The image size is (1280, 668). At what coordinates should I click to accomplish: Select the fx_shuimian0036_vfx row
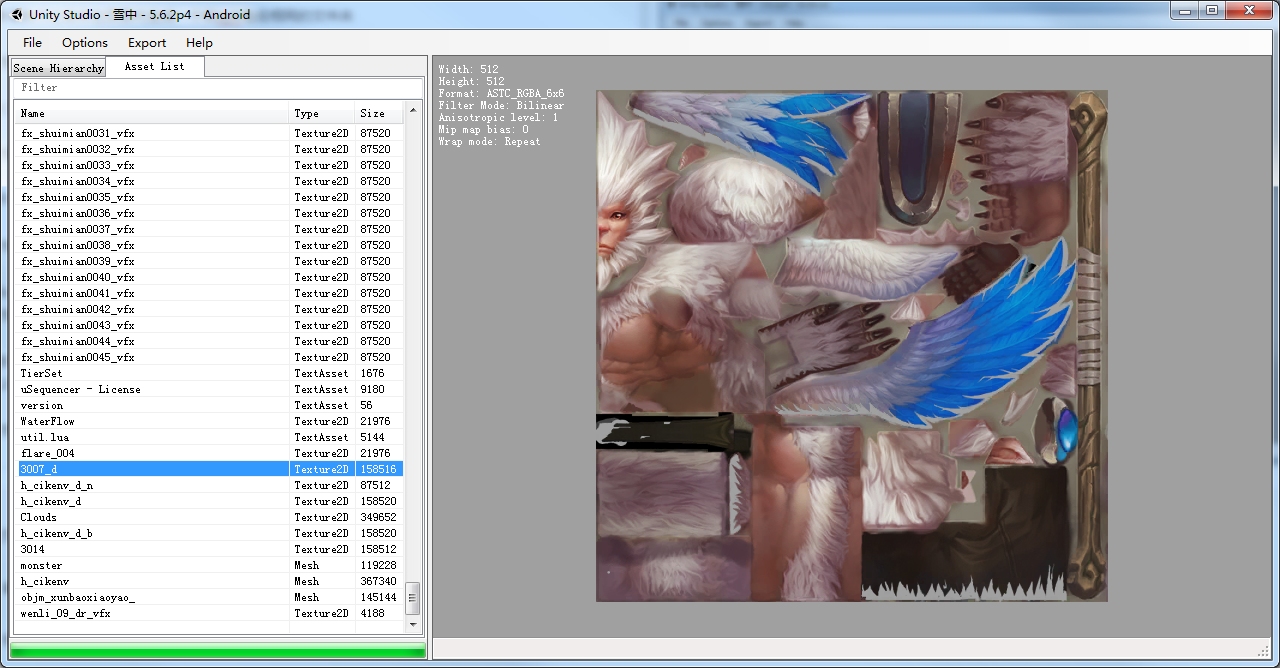coord(210,213)
